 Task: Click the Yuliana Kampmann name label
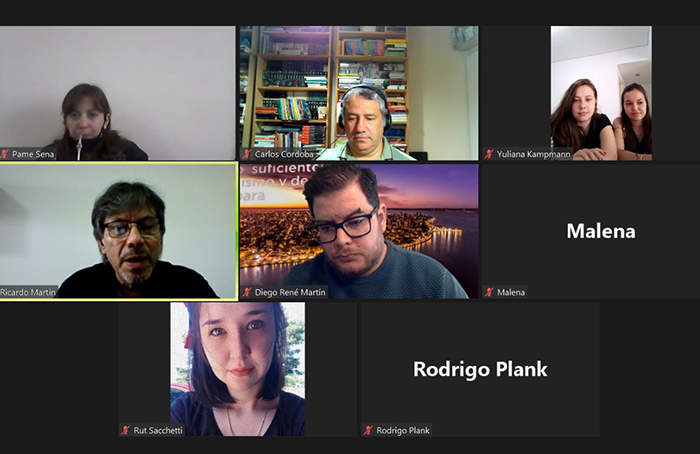[533, 154]
